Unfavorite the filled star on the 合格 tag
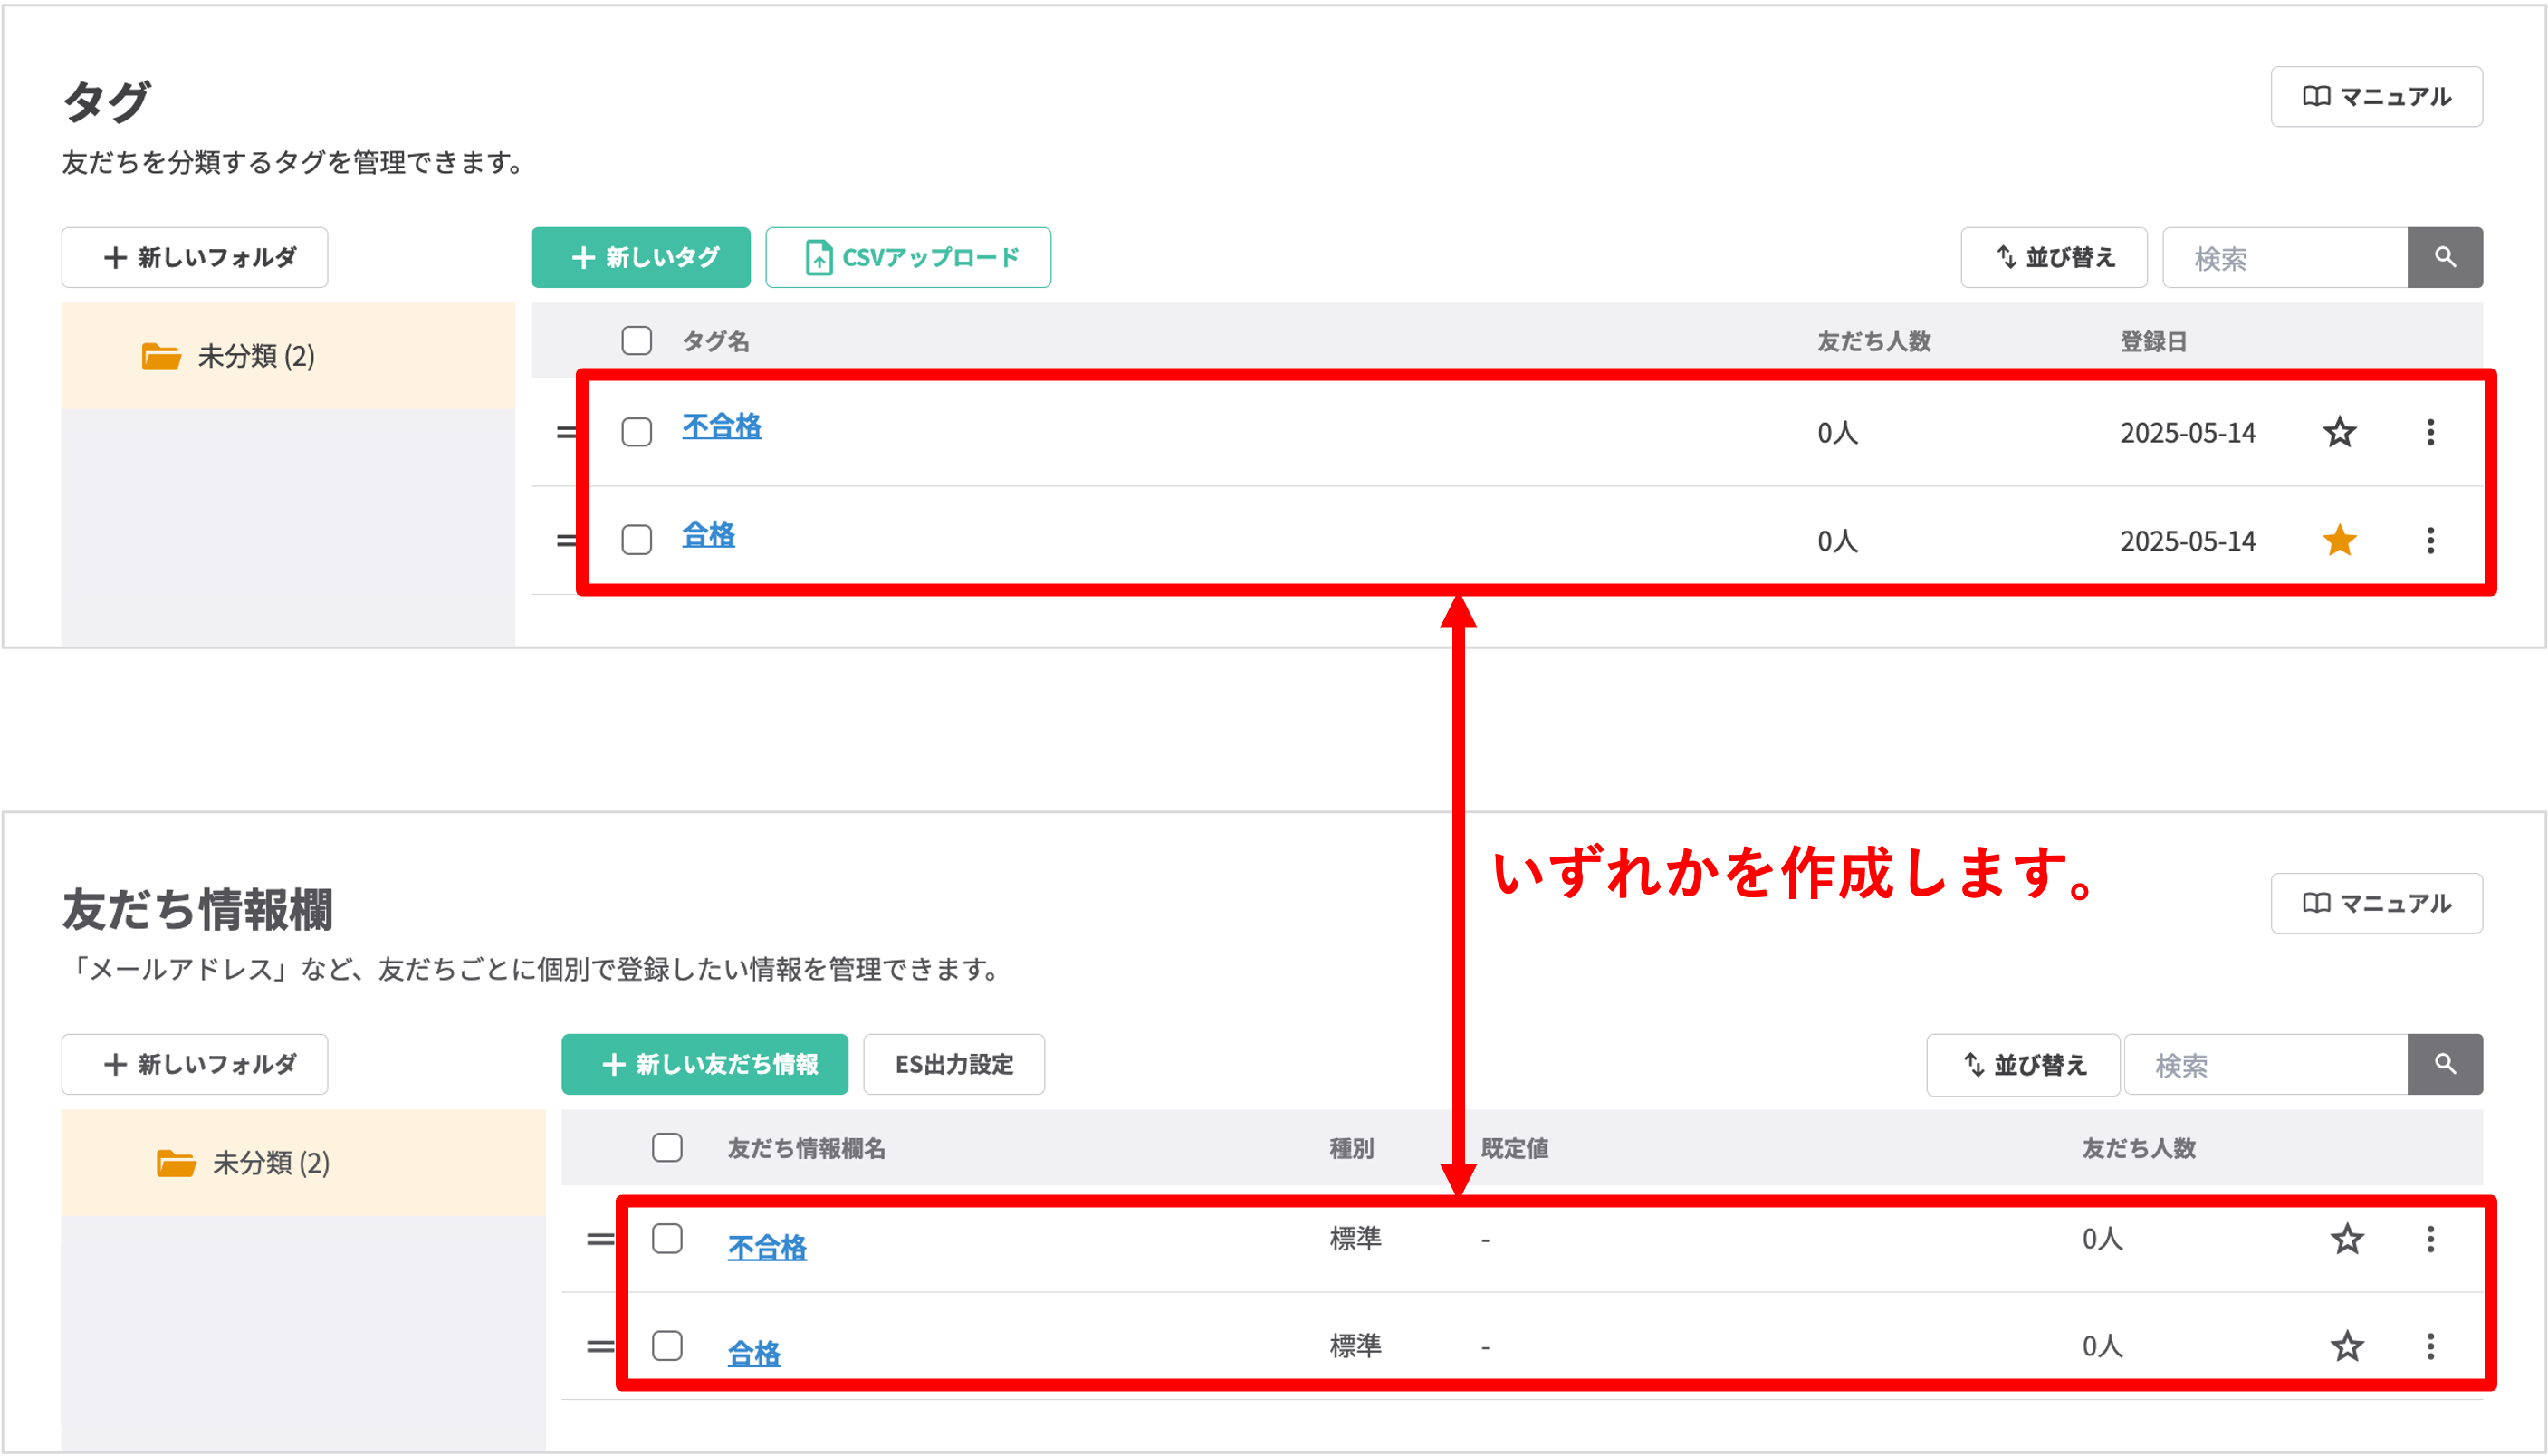Screen dimensions: 2548x1456 tap(2339, 540)
